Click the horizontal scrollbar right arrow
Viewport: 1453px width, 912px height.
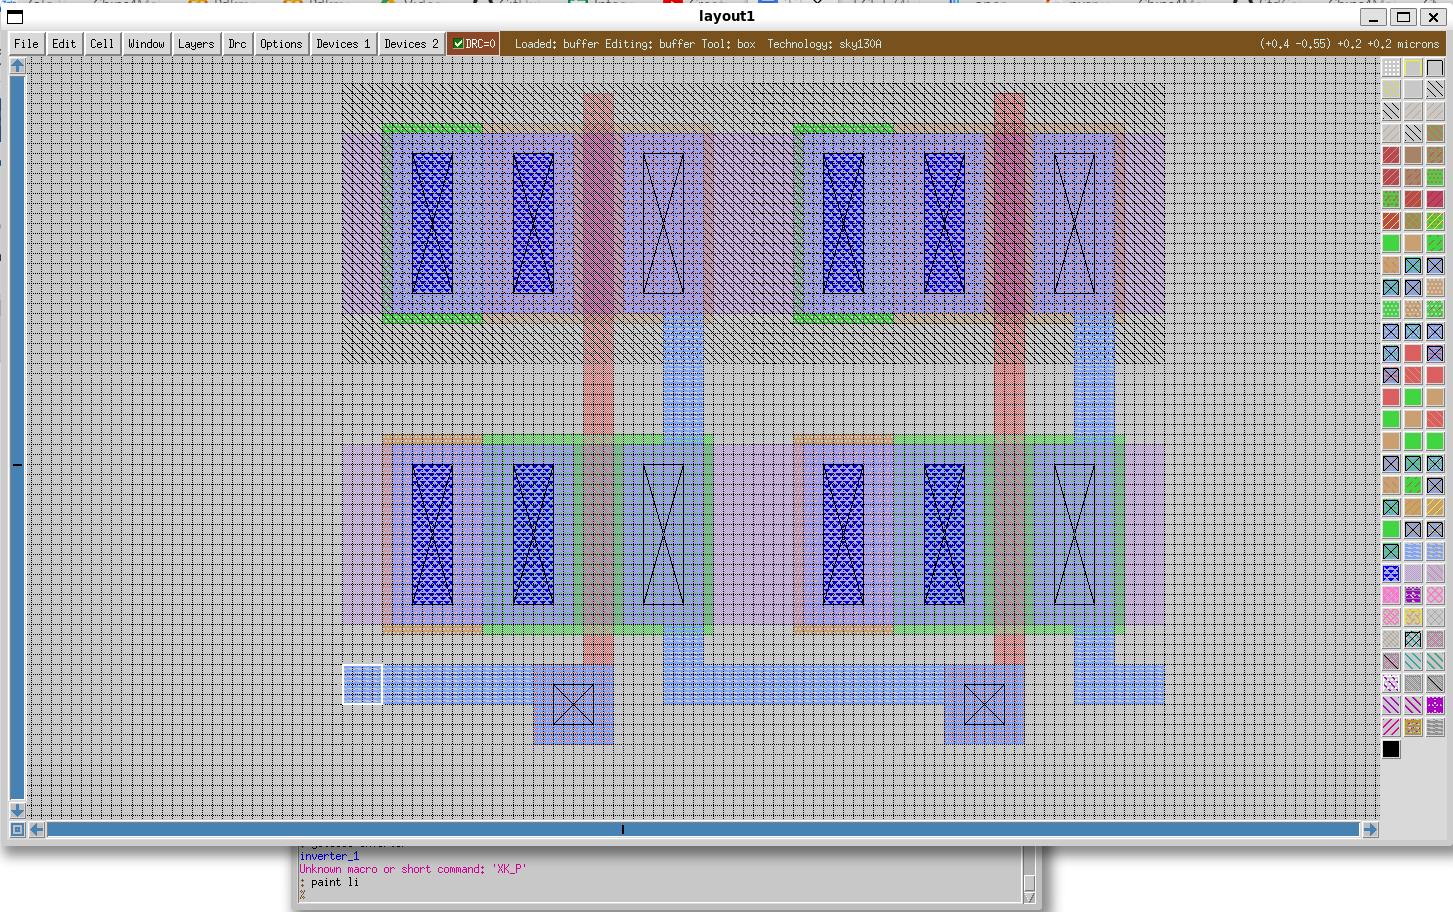[x=1370, y=829]
